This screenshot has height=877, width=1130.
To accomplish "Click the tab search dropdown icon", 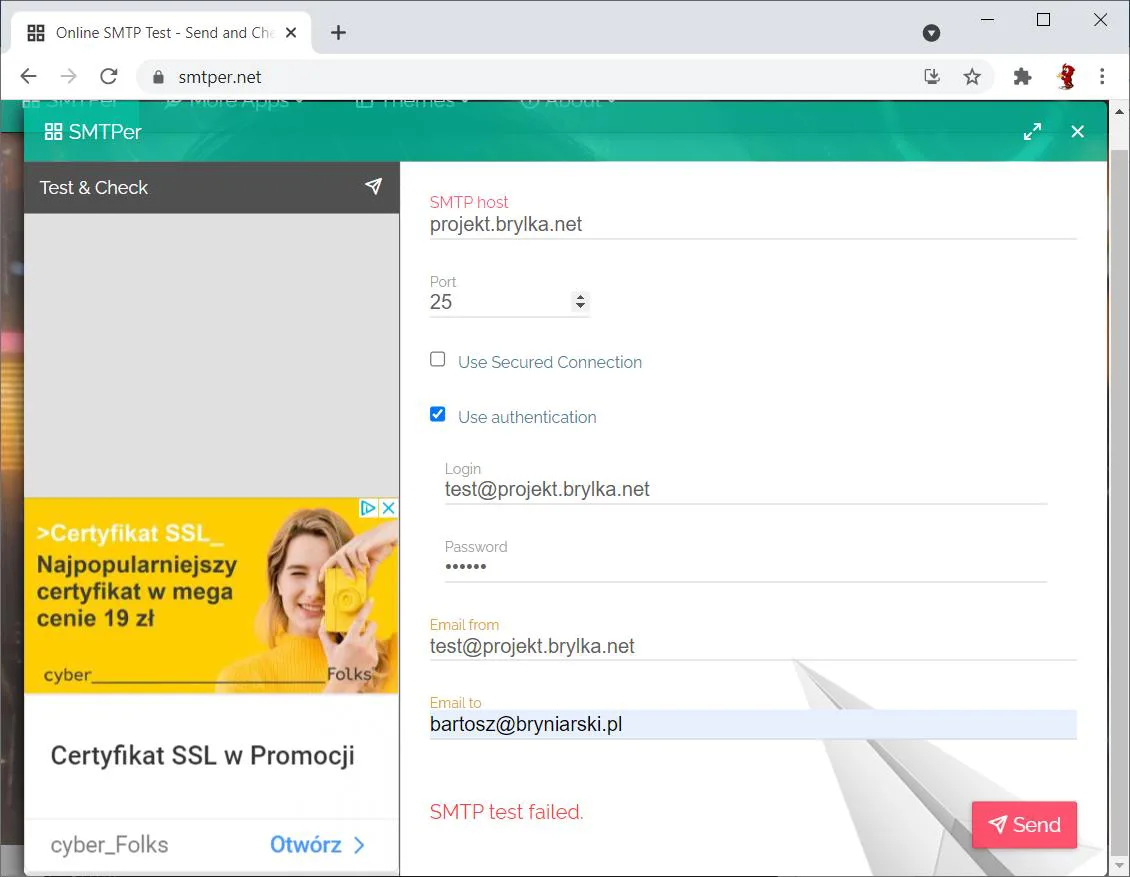I will pyautogui.click(x=931, y=32).
